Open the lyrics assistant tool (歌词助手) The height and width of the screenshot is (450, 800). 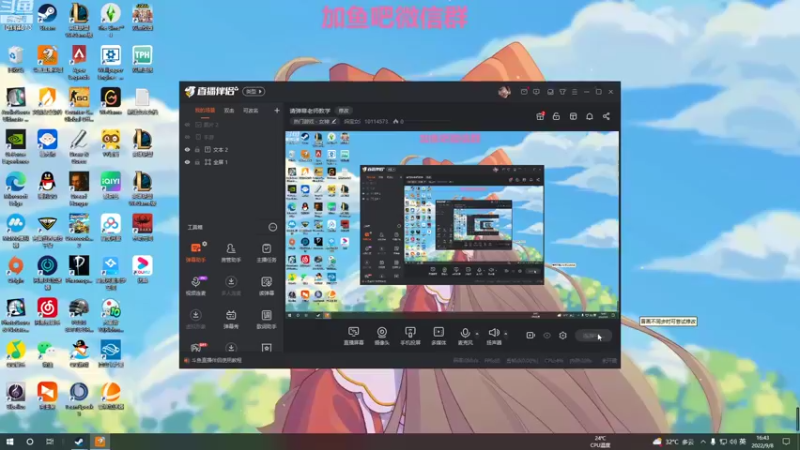[266, 319]
